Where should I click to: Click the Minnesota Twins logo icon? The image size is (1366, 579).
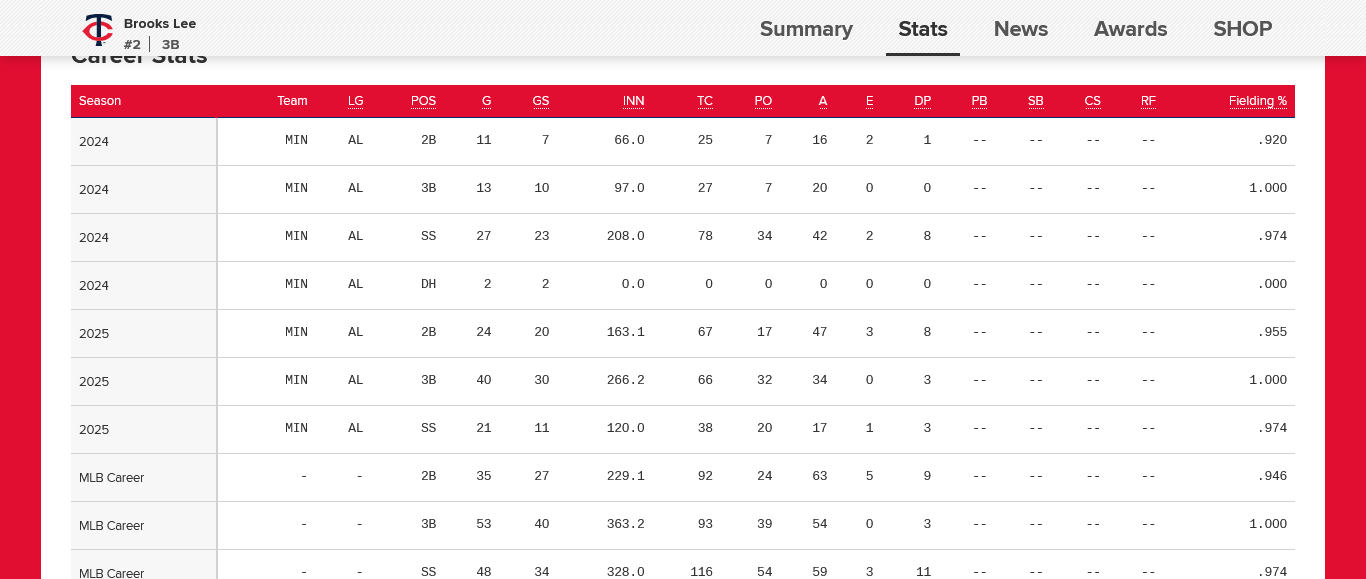point(98,29)
